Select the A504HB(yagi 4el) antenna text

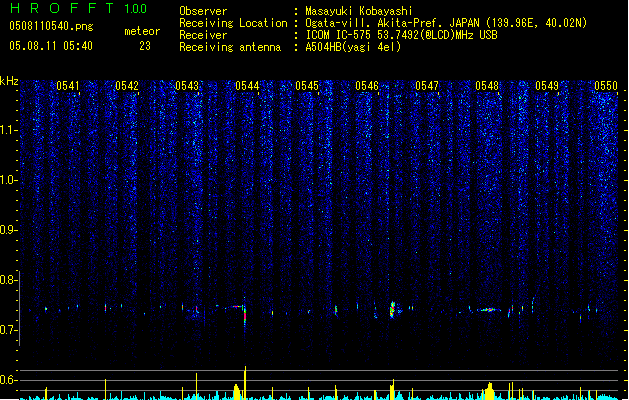point(353,47)
